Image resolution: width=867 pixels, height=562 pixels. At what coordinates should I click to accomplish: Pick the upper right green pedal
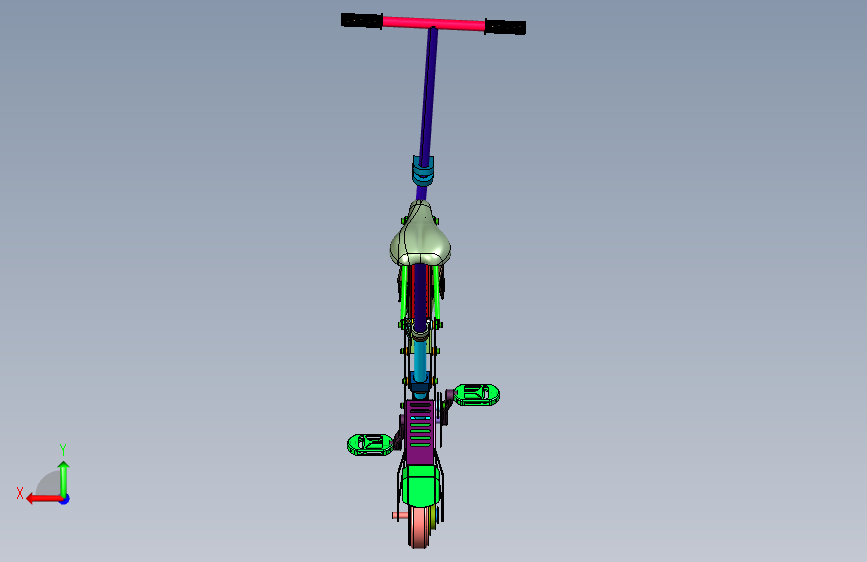click(477, 395)
